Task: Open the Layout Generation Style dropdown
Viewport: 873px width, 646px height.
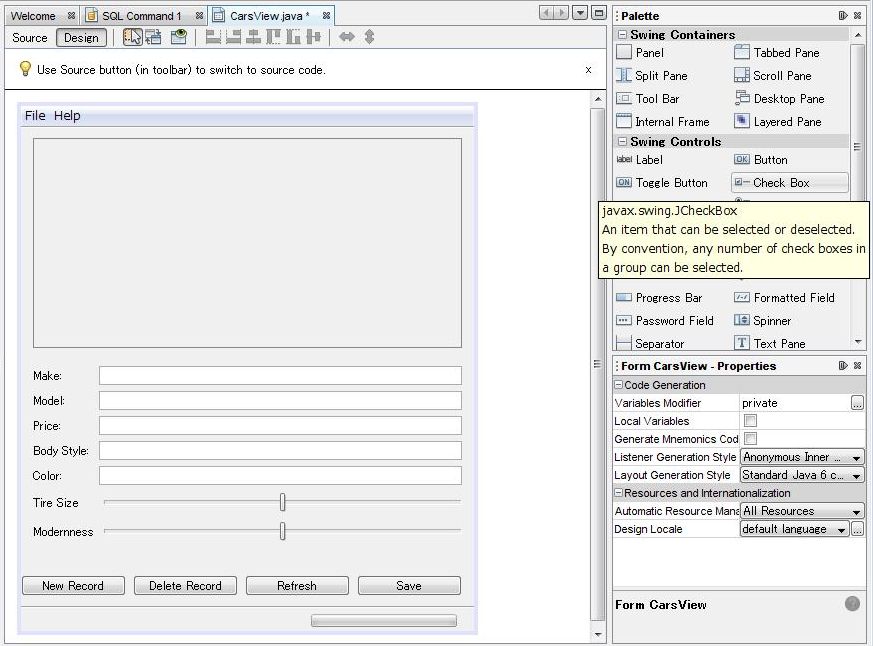Action: [x=802, y=475]
